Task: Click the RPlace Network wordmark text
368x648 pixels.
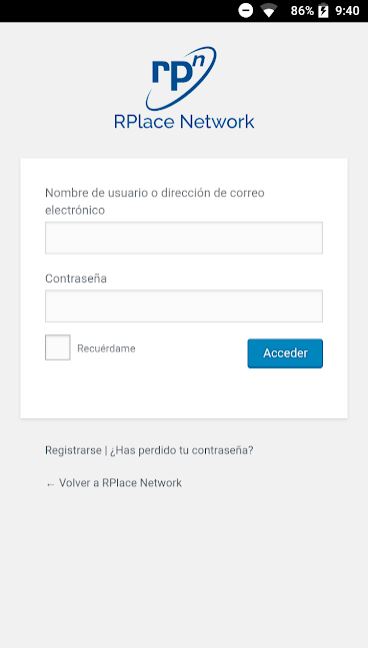Action: [184, 122]
